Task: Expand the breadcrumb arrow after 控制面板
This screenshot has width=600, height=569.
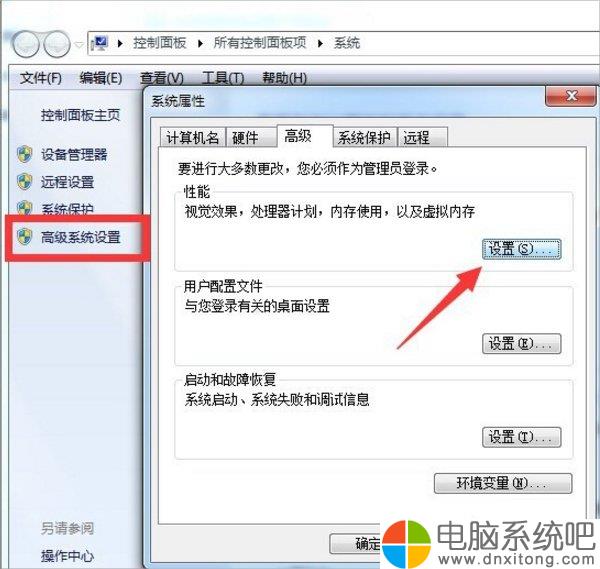Action: [x=200, y=44]
